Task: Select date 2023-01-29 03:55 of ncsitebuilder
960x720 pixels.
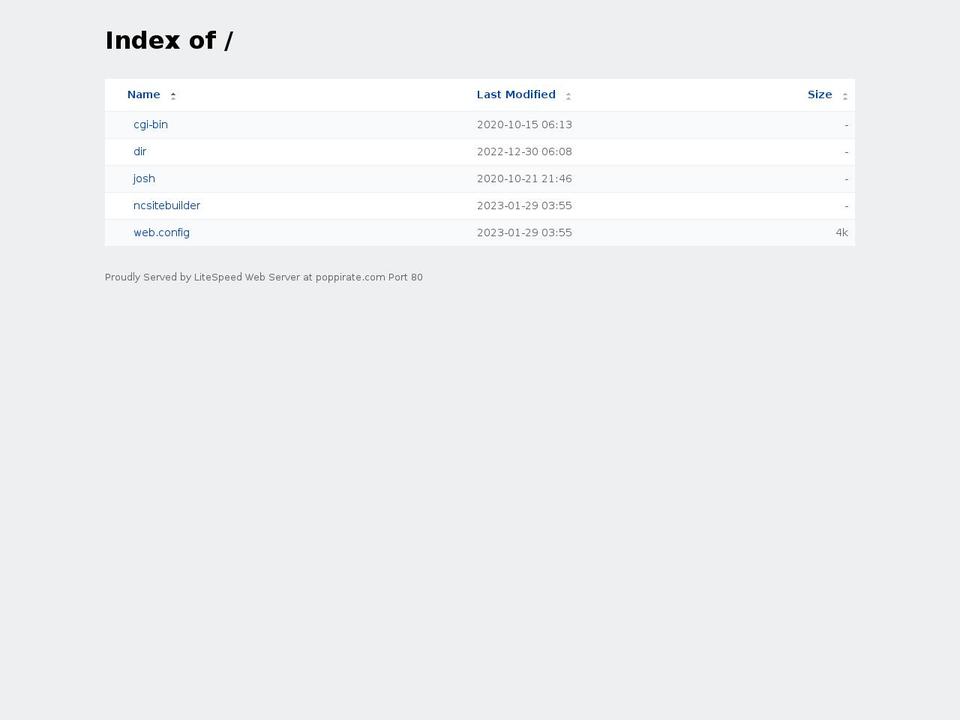Action: 525,206
